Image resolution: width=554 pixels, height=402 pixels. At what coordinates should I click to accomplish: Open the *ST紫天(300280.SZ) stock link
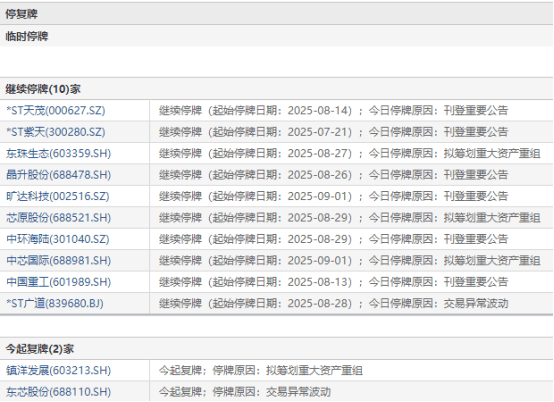pyautogui.click(x=56, y=132)
